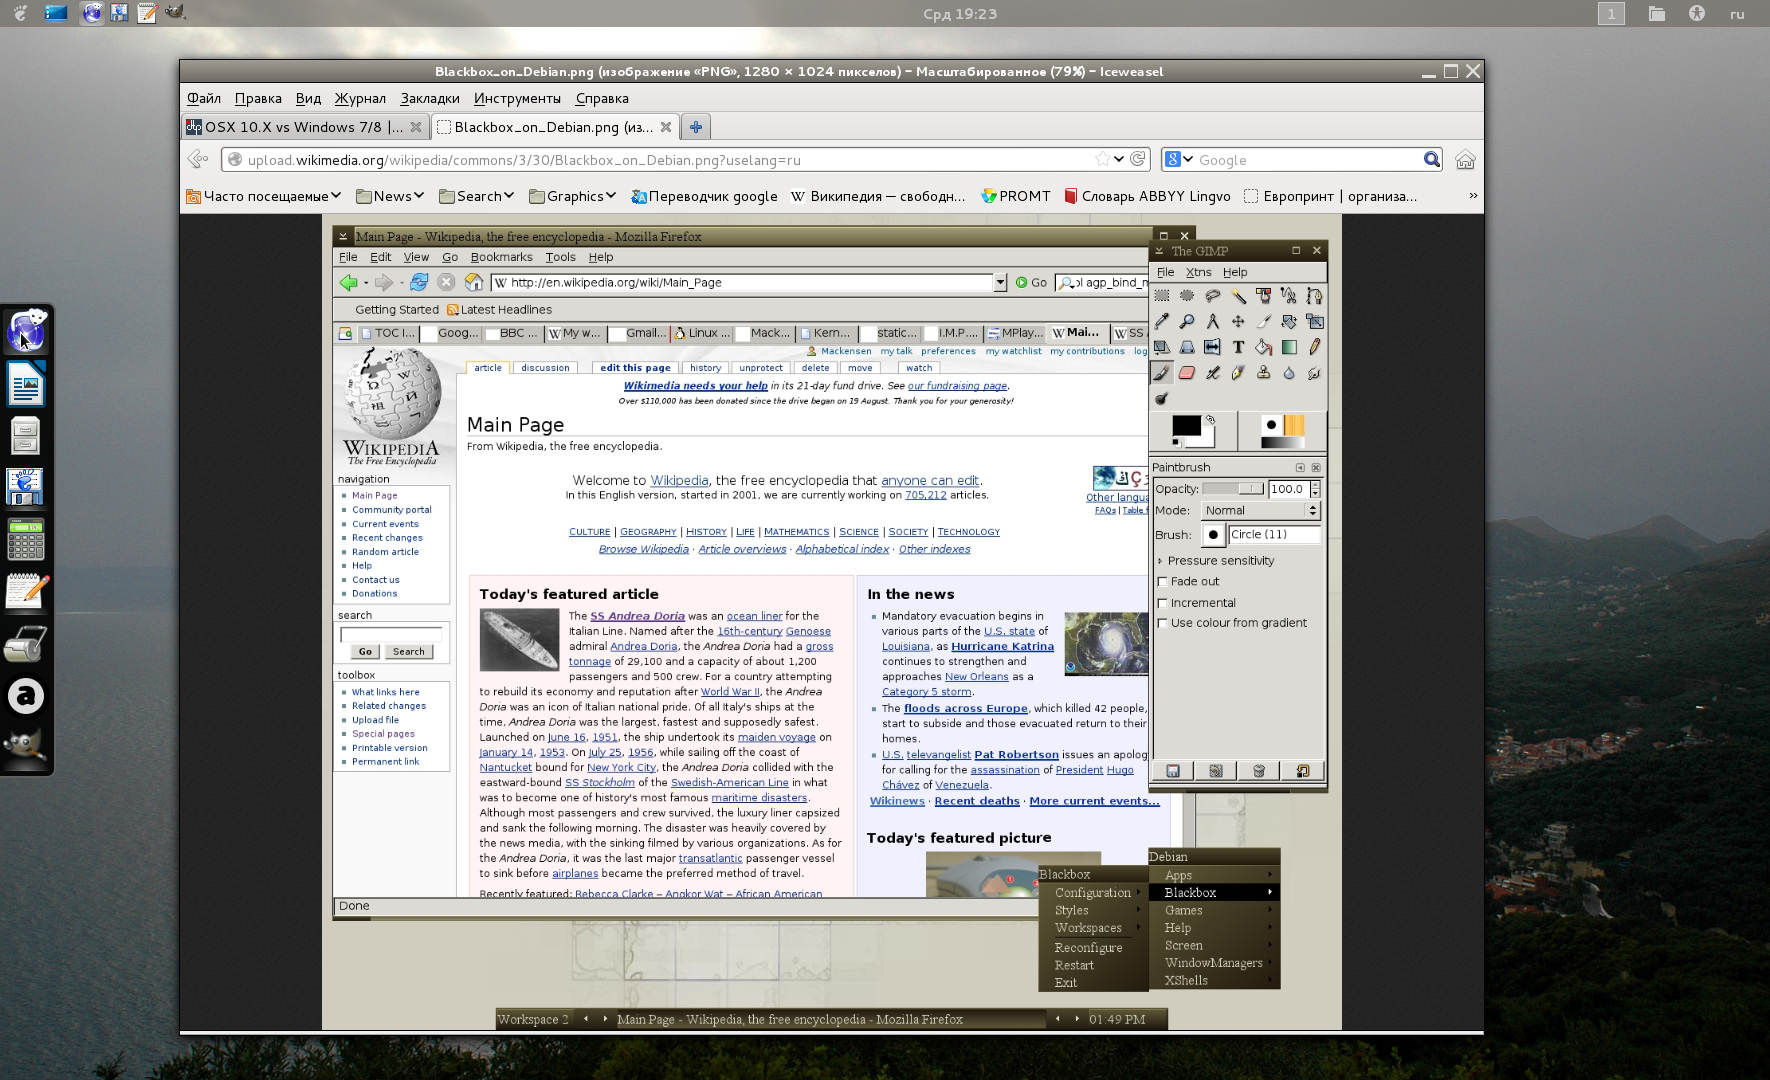The height and width of the screenshot is (1080, 1770).
Task: Show more bookmarks with the » chevron
Action: 1473,196
